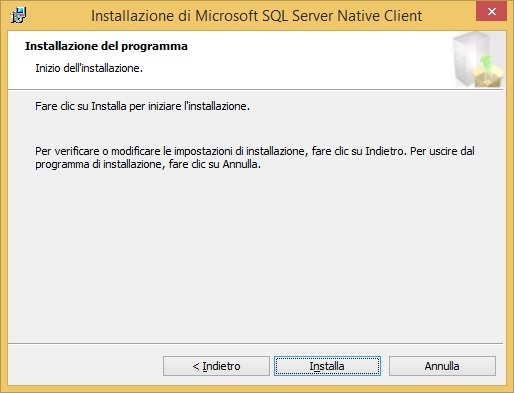Screen dimensions: 514x393
Task: Cancel setup with the Annulla button
Action: tap(442, 366)
